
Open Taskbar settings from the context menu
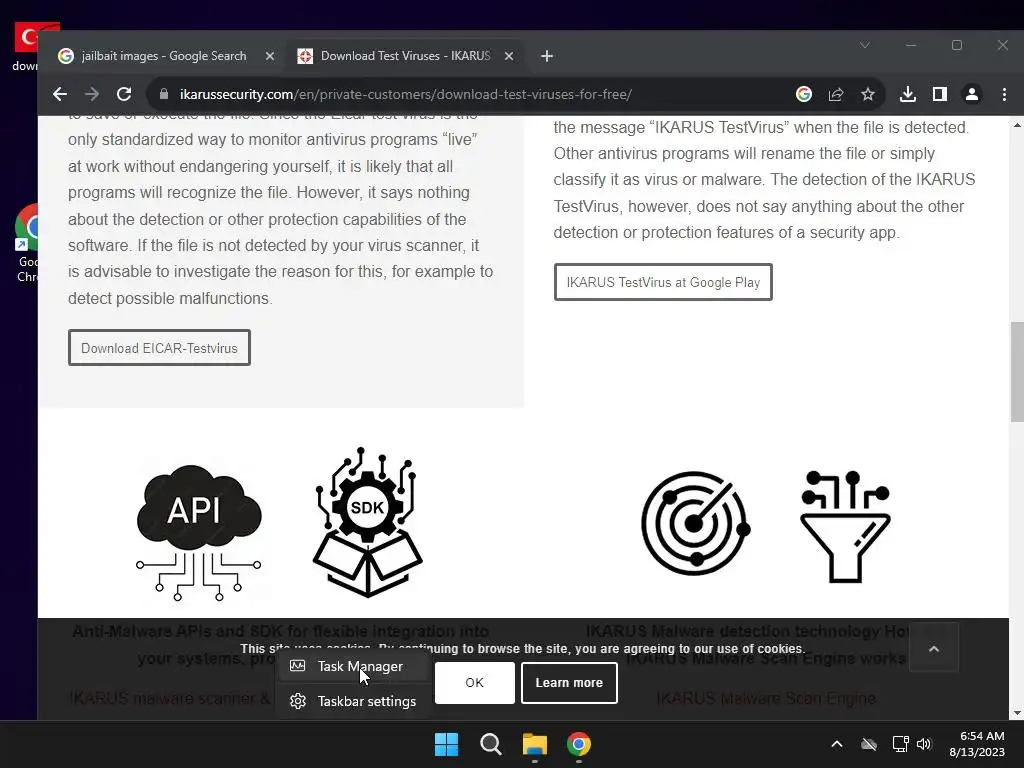pos(353,701)
